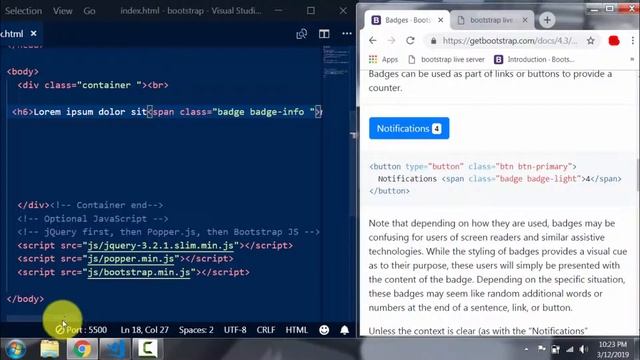Open bootstrap live server bookmark
Screen dimensions: 640x360
coord(446,60)
